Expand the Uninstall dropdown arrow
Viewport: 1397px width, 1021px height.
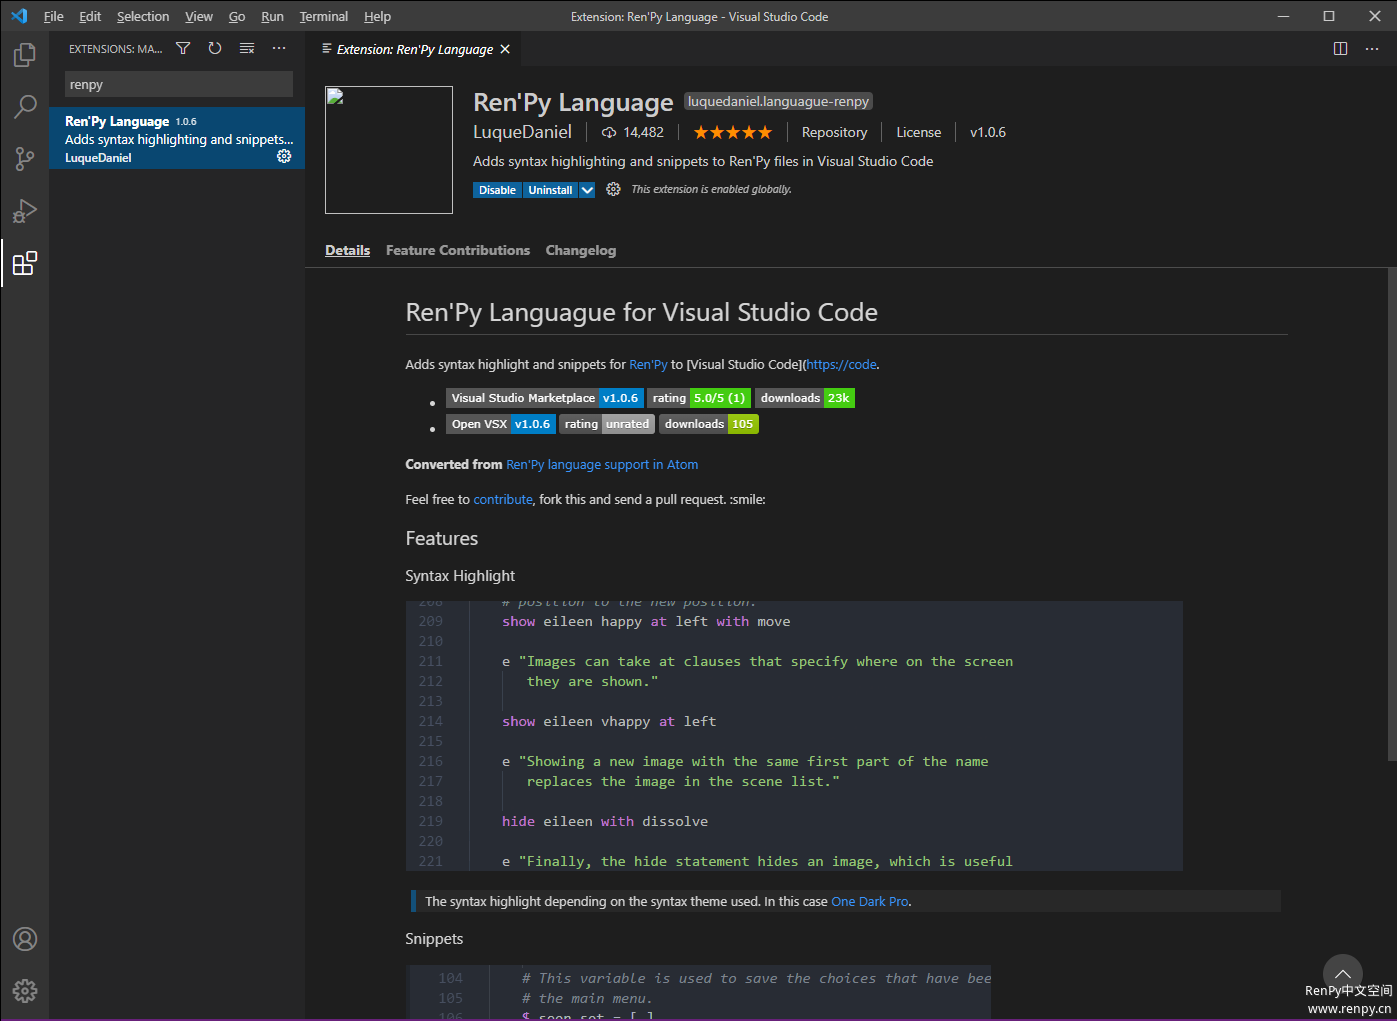coord(587,190)
